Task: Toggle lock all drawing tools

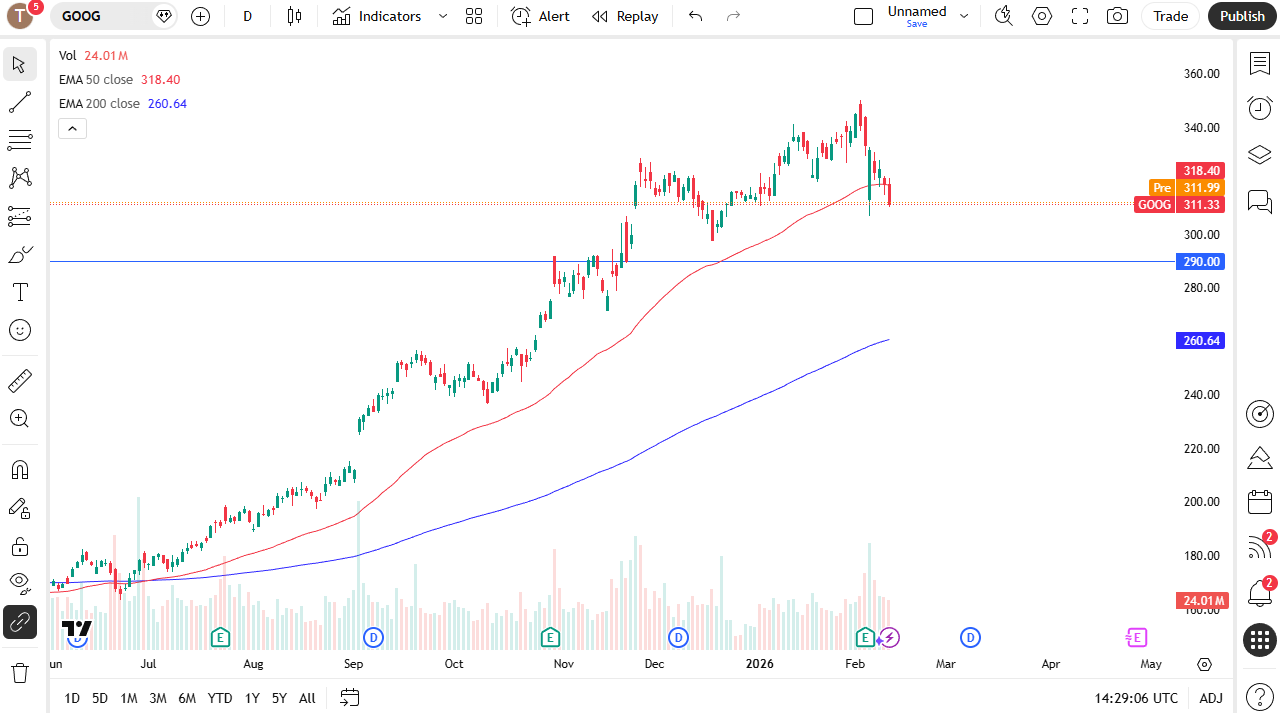Action: [x=19, y=546]
